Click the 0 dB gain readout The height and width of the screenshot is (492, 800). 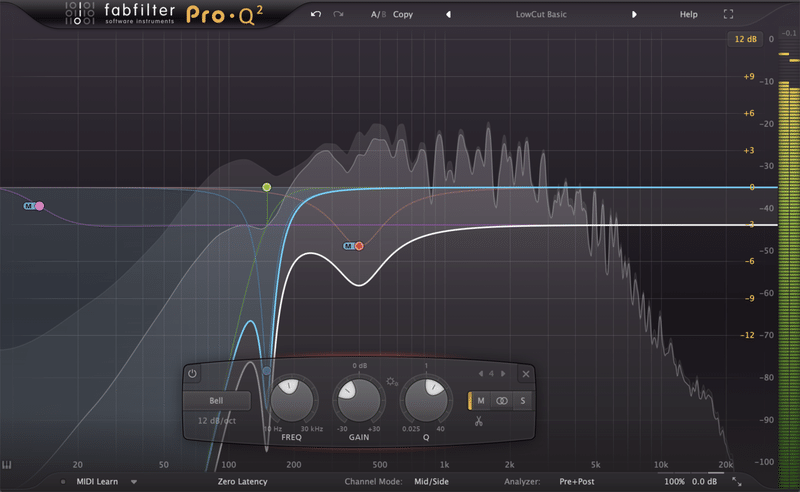[360, 365]
